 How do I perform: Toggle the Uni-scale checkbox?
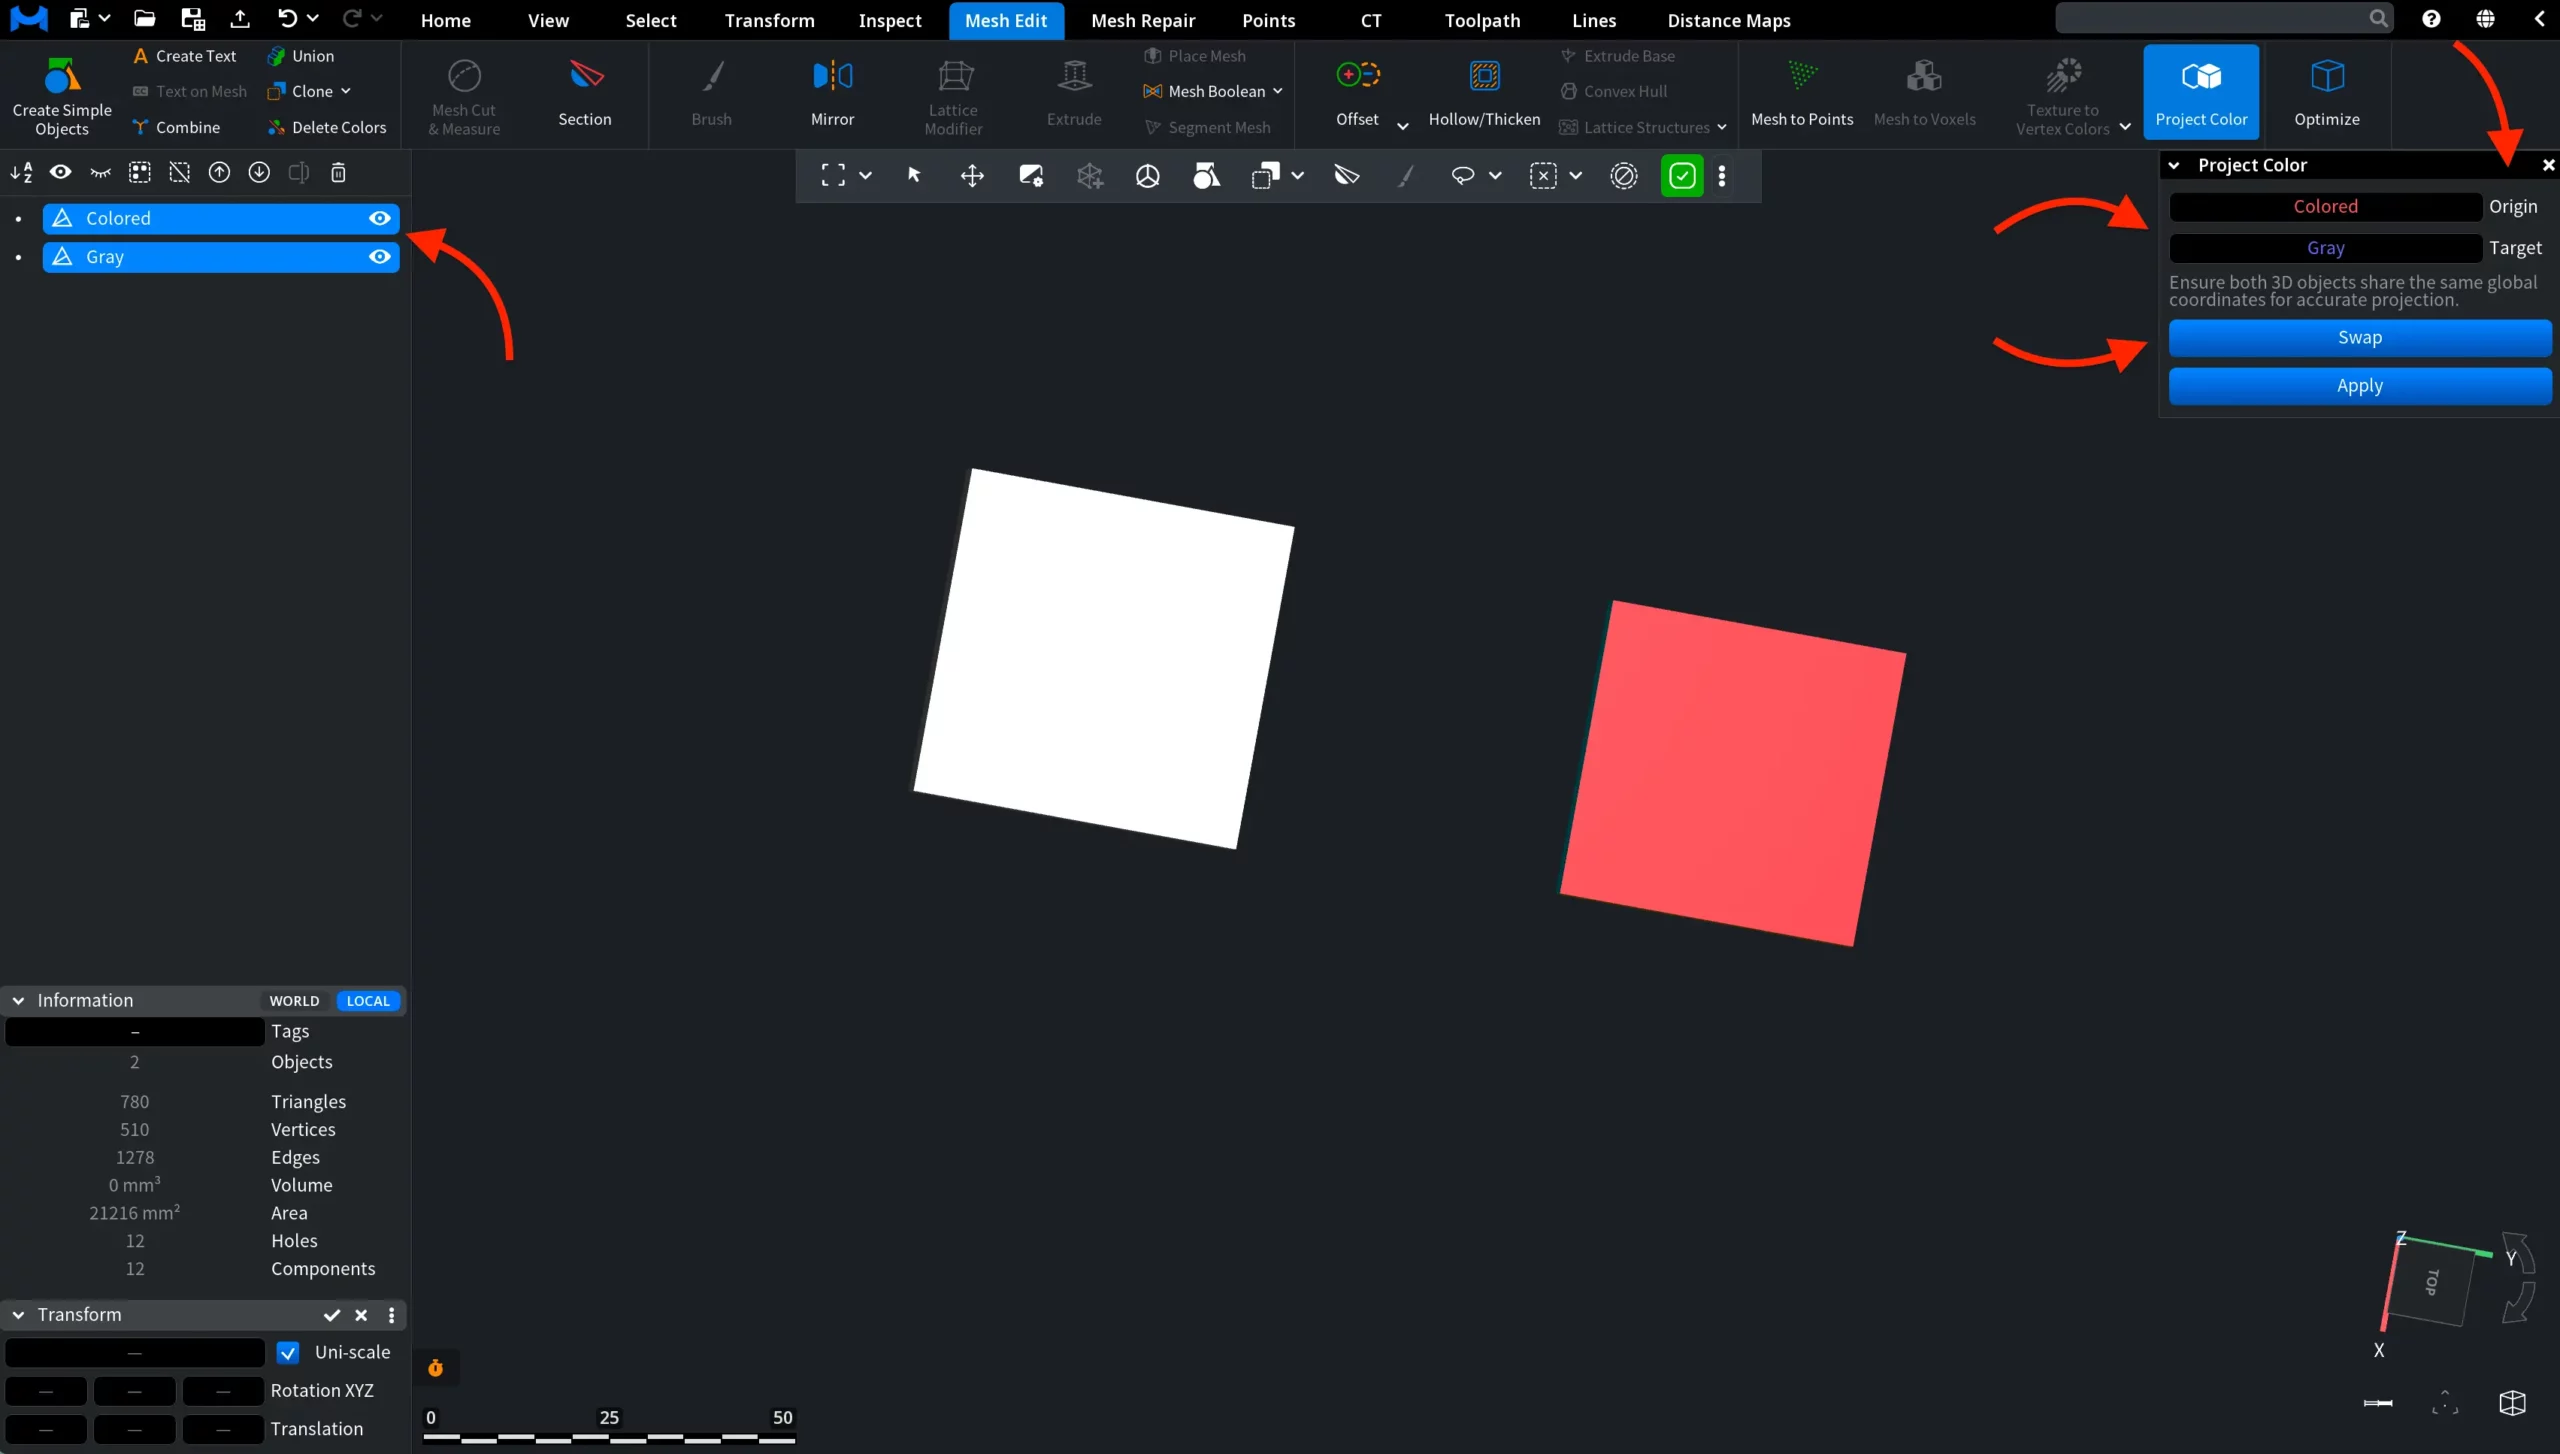(288, 1352)
